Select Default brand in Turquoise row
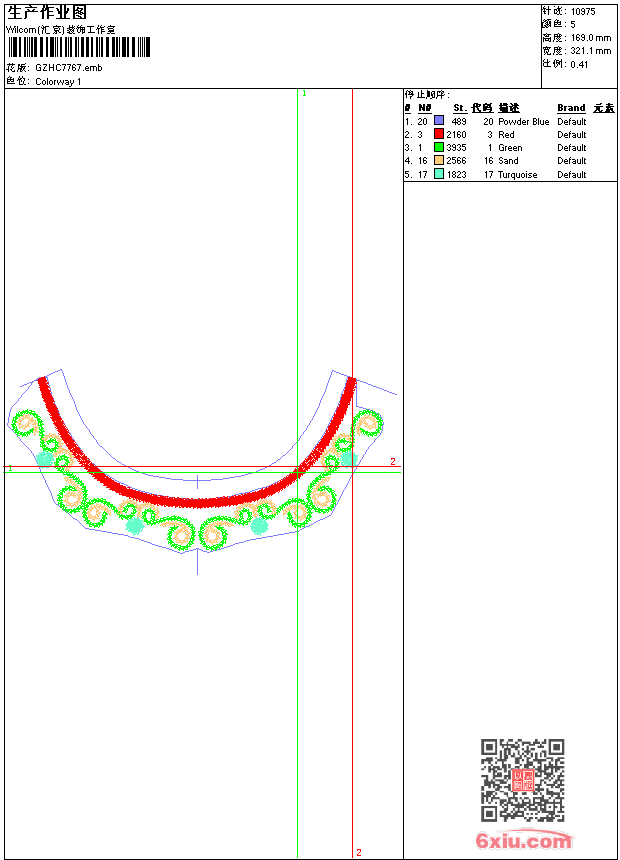This screenshot has height=860, width=620. [x=572, y=175]
